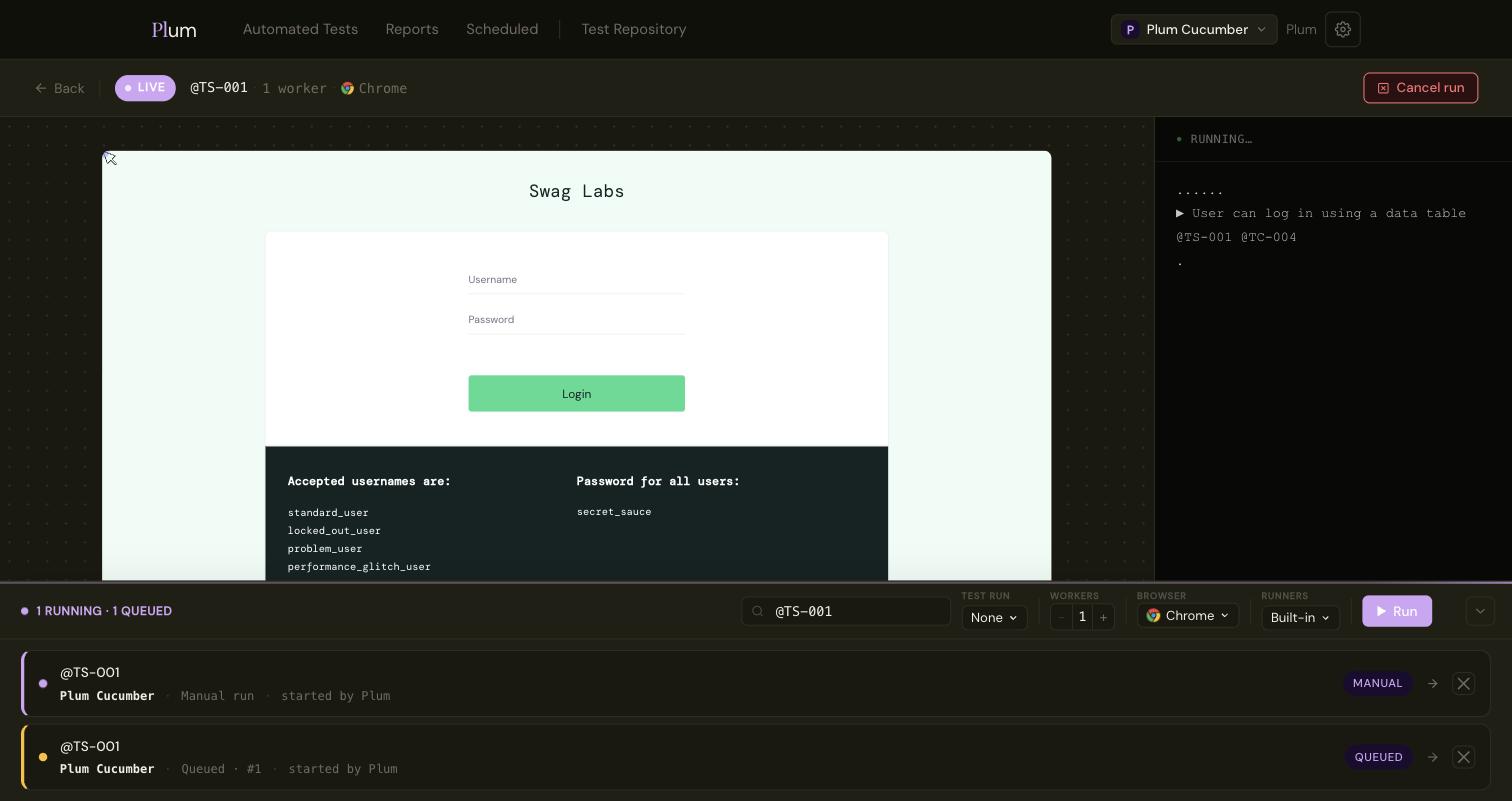1512x801 pixels.
Task: Open the queued run arrow icon
Action: 1433,757
